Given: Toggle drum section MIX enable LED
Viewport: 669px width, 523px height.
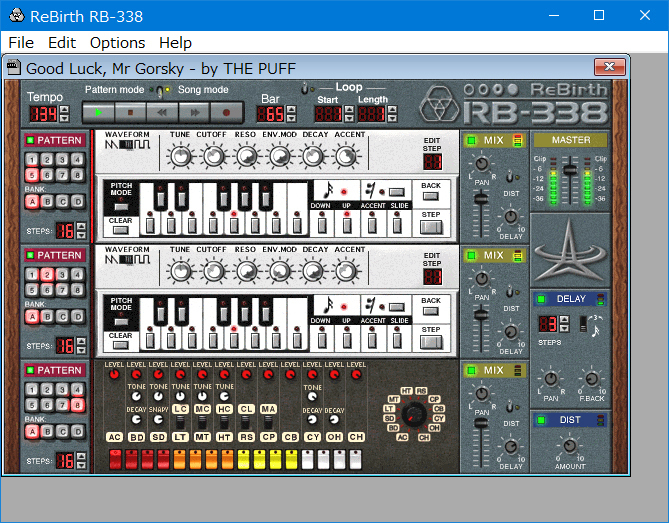Looking at the screenshot, I should coord(471,370).
